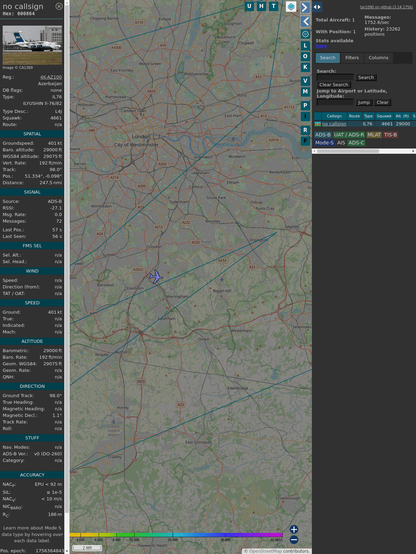Toggle the Mode-S source filter
Screen dimensions: 416x554
[324, 143]
